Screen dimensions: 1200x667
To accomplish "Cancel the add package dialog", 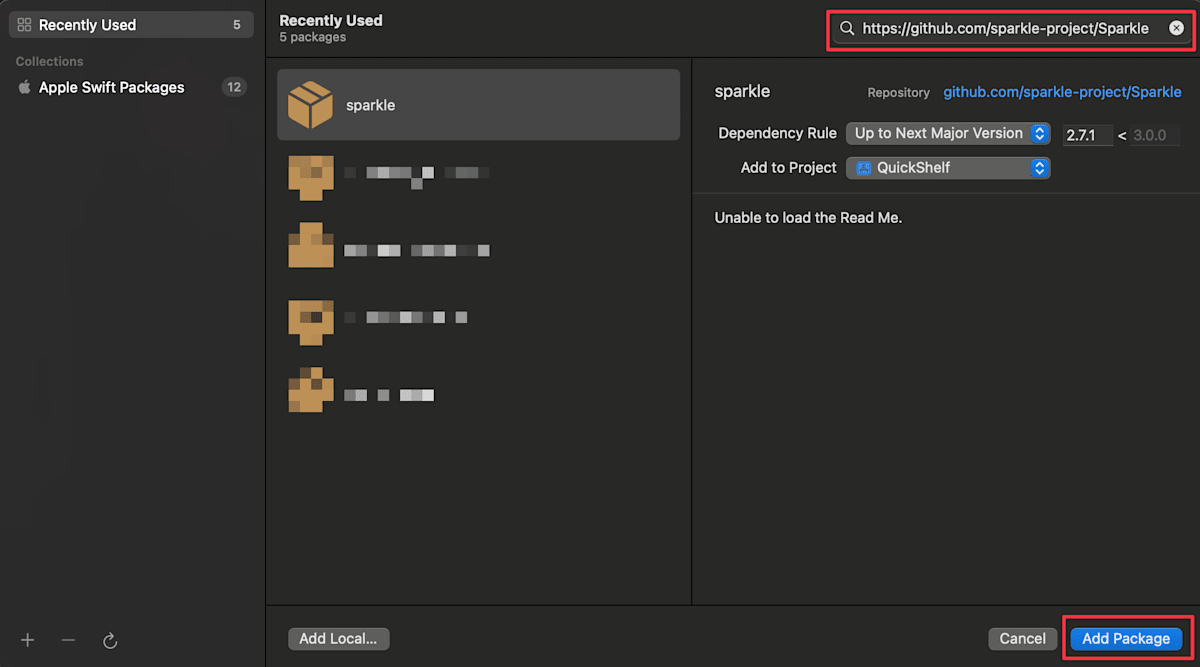I will [1023, 639].
